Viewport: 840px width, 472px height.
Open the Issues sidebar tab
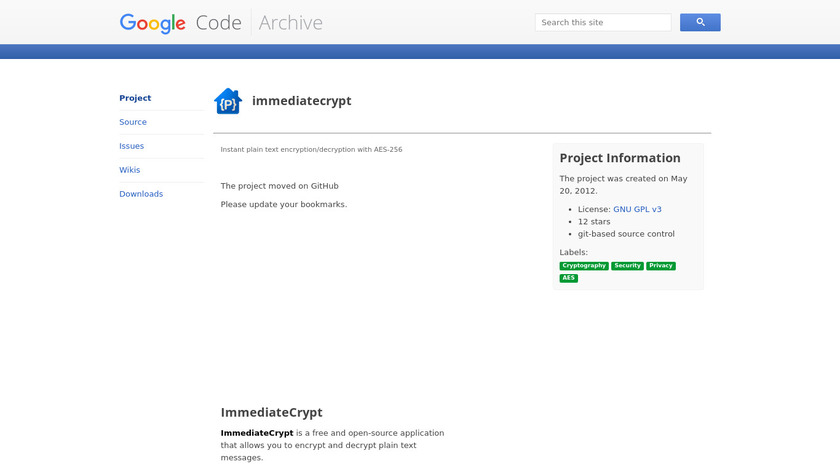tap(131, 146)
